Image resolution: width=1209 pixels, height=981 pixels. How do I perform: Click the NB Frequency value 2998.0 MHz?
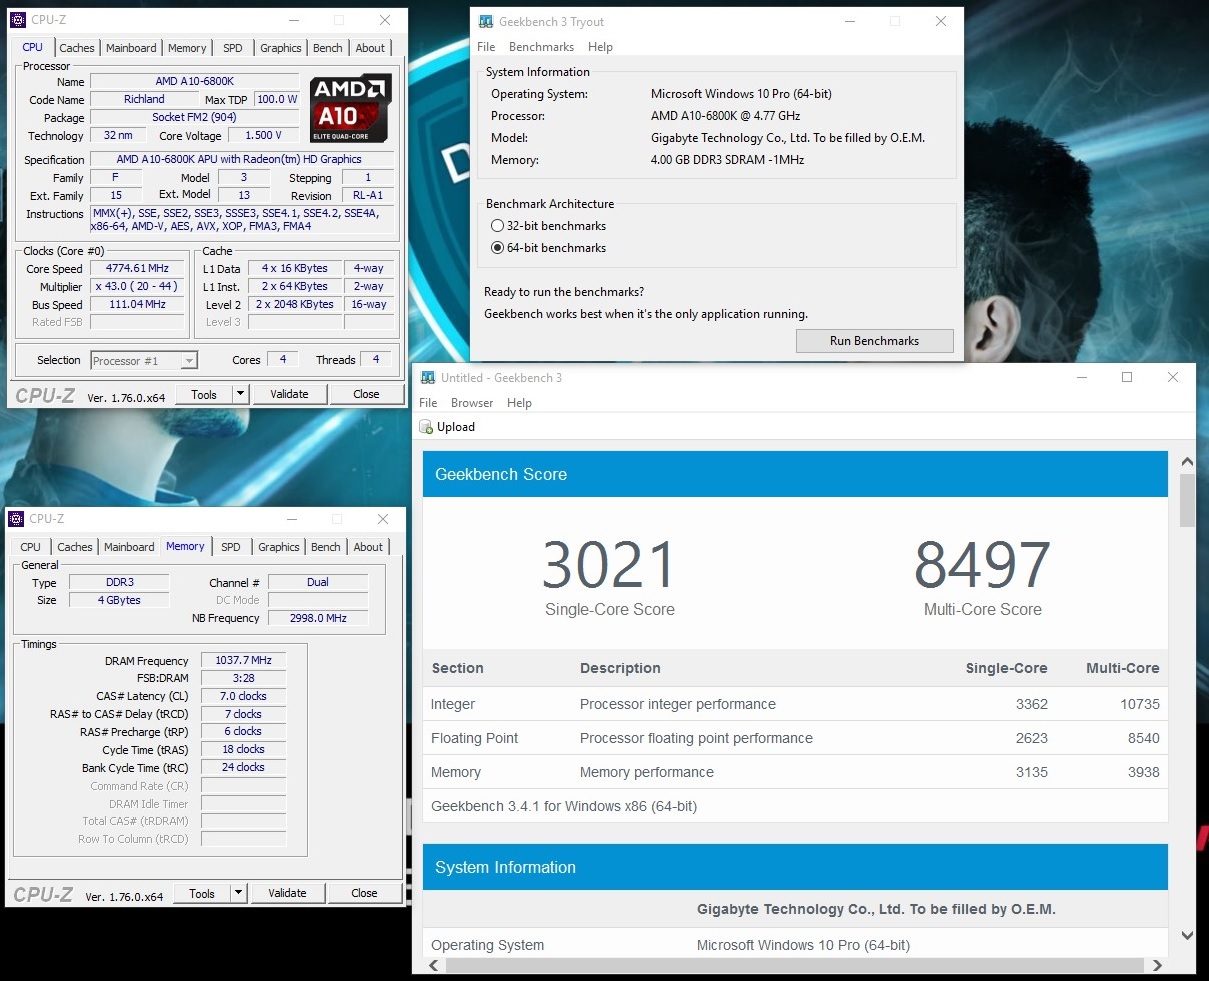pos(318,618)
